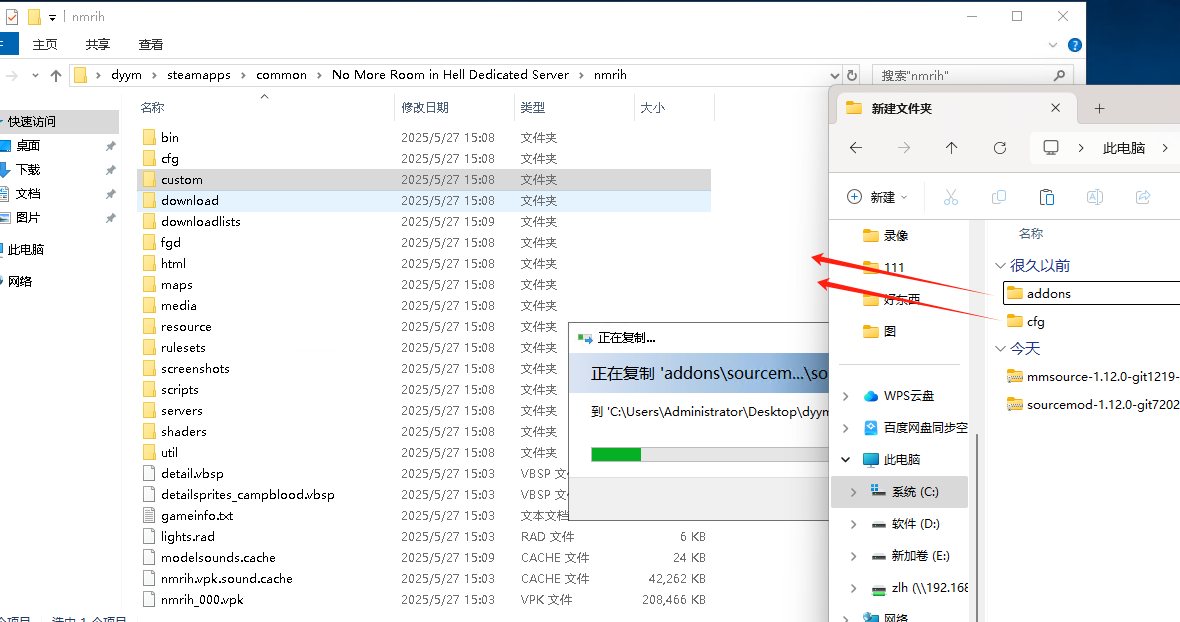Screen dimensions: 1180x622
Task: Open the 主页 ribbon tab
Action: (45, 45)
